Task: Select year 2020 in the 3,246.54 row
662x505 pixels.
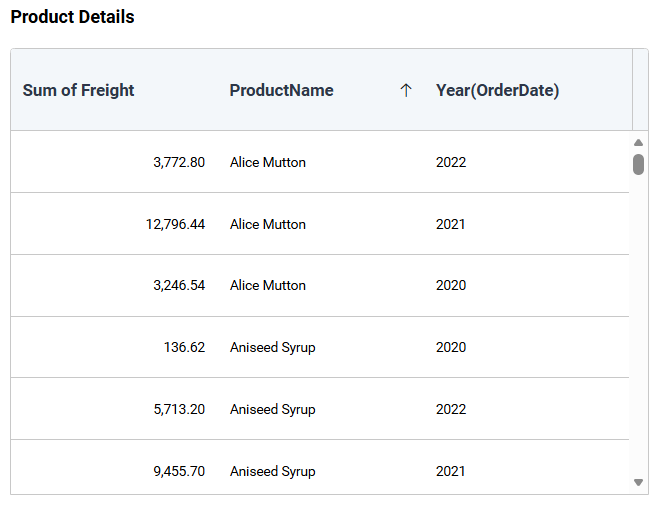Action: [x=451, y=285]
